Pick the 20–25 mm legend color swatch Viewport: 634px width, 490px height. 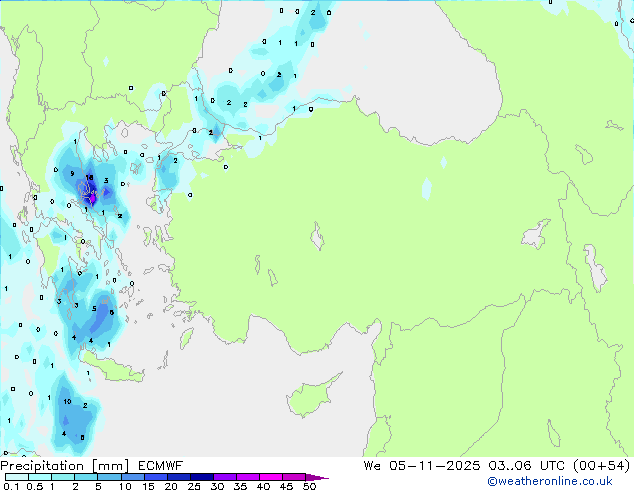[179, 477]
